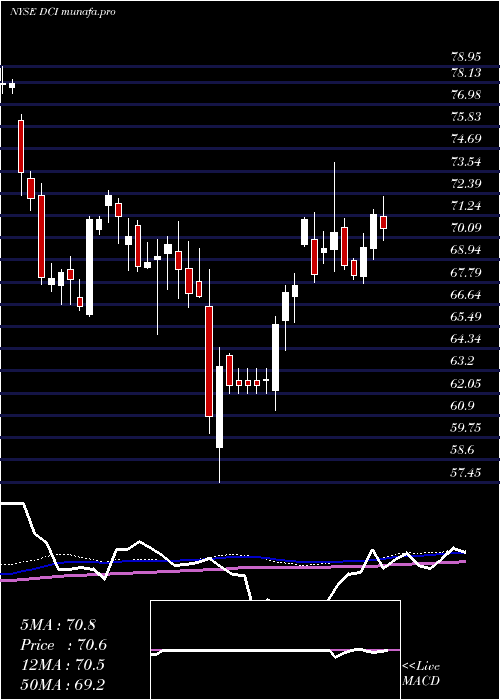500x700 pixels.
Task: Click the 58.6 price axis label
Action: point(463,450)
